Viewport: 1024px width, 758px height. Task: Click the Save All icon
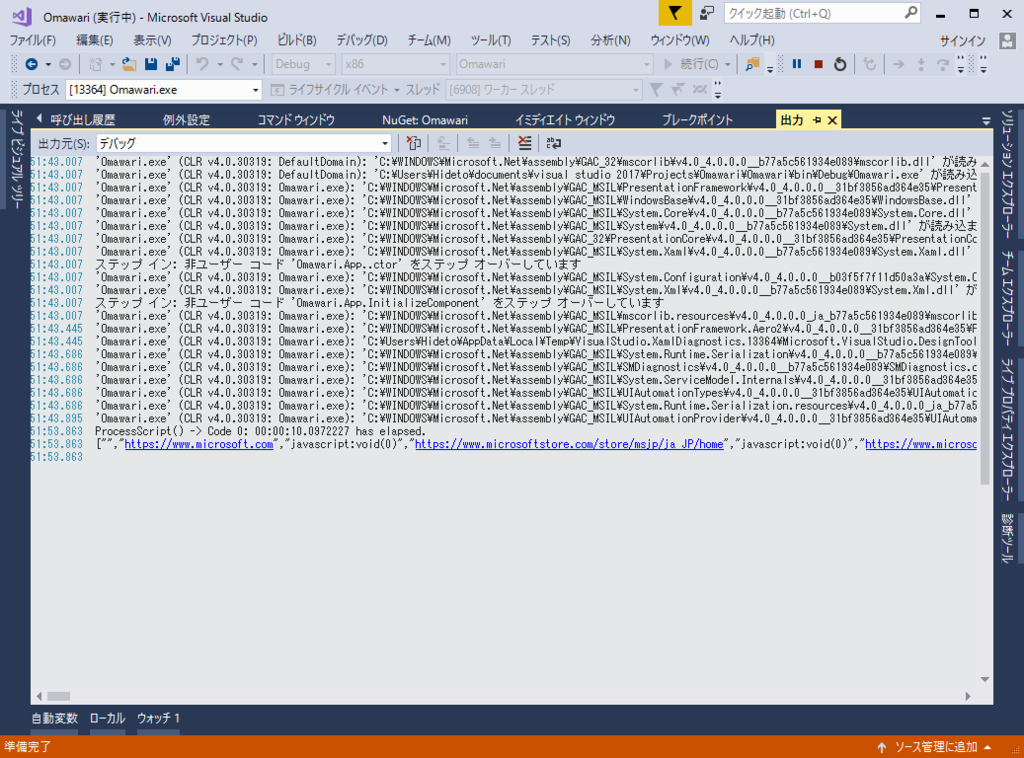173,64
